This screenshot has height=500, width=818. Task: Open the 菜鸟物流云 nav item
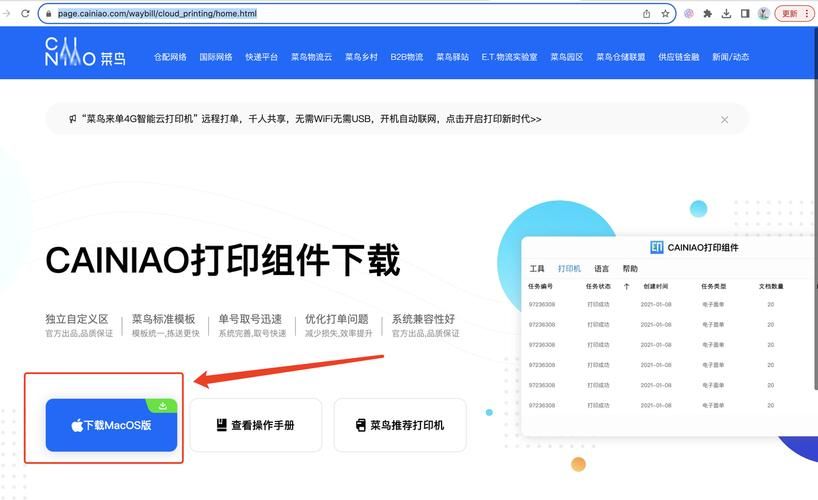(x=311, y=57)
